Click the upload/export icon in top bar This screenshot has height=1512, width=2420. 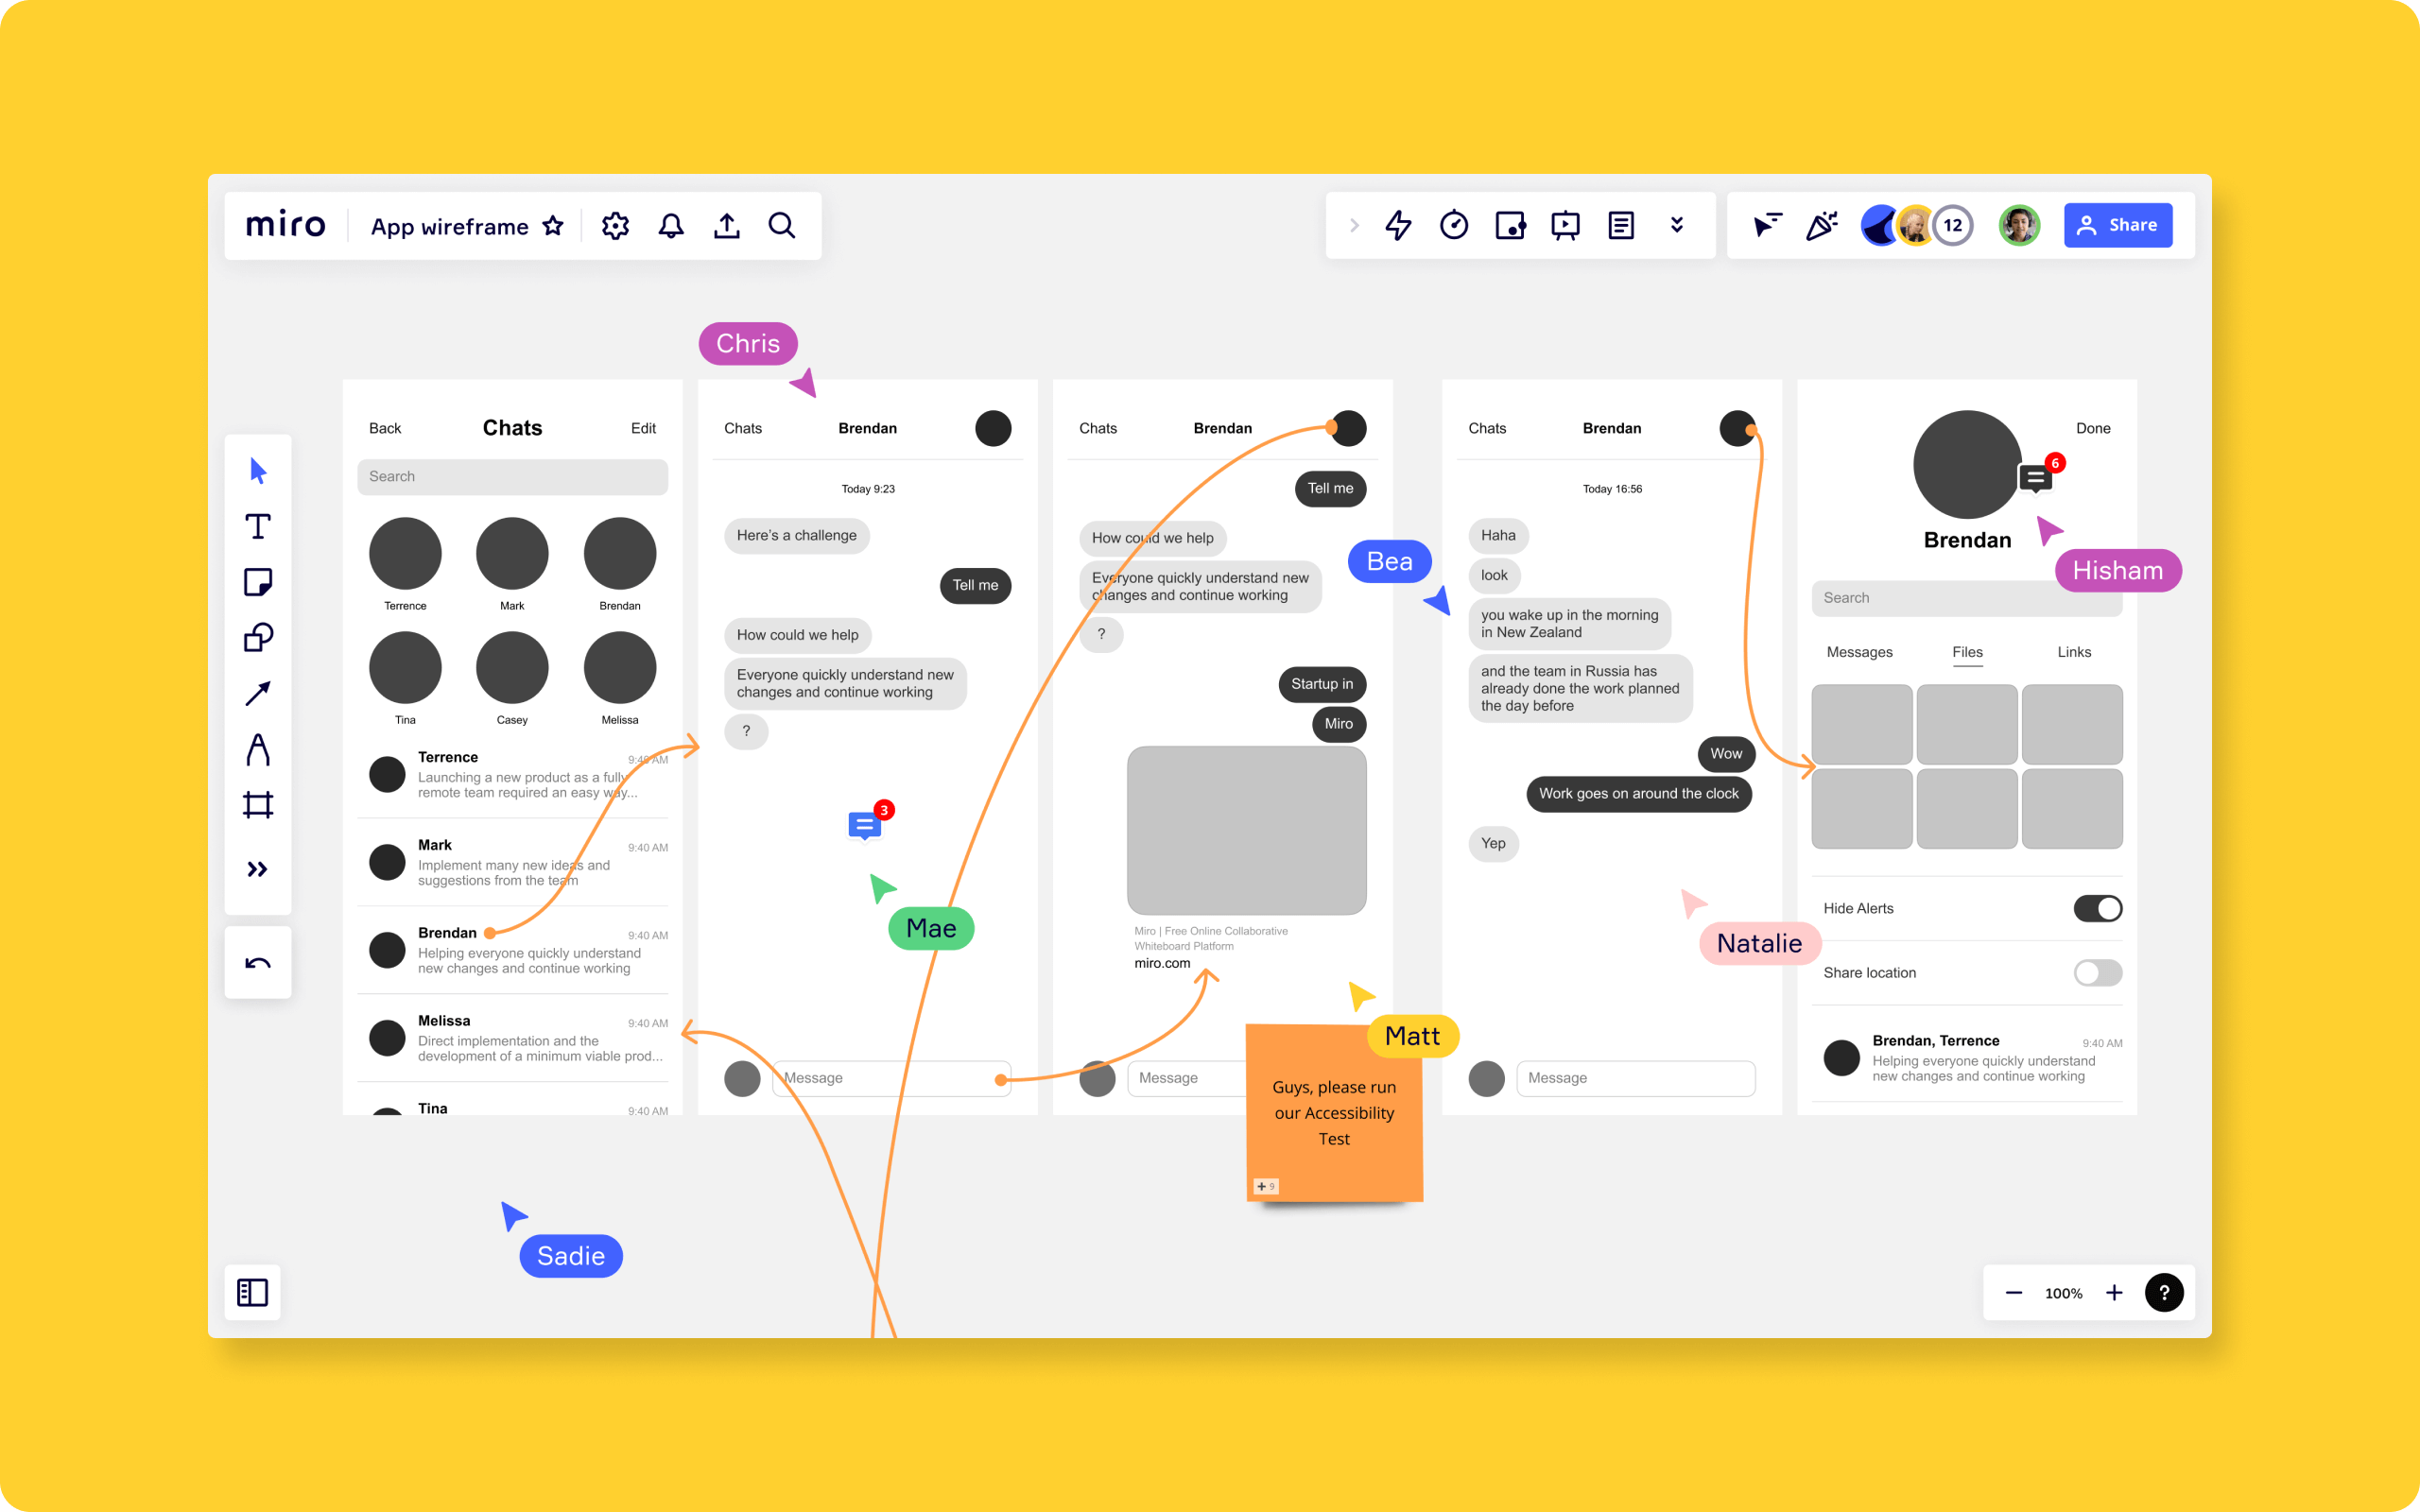[x=728, y=225]
